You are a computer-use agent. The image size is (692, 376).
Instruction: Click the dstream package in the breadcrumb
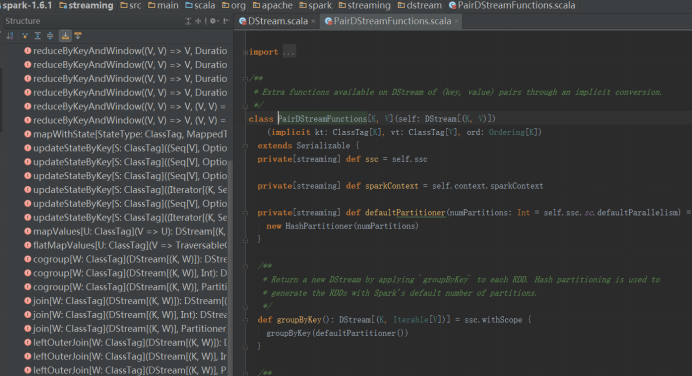click(x=420, y=5)
